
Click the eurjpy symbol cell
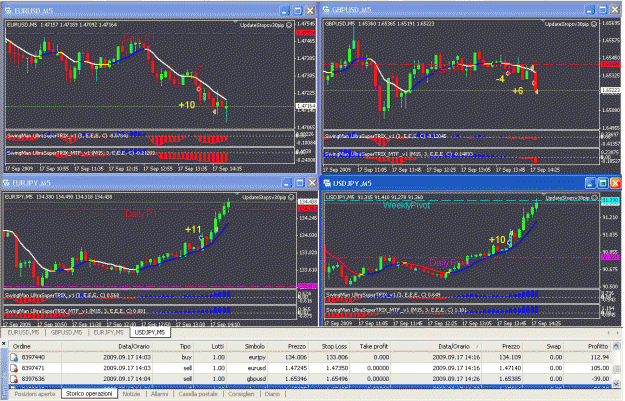pos(257,358)
